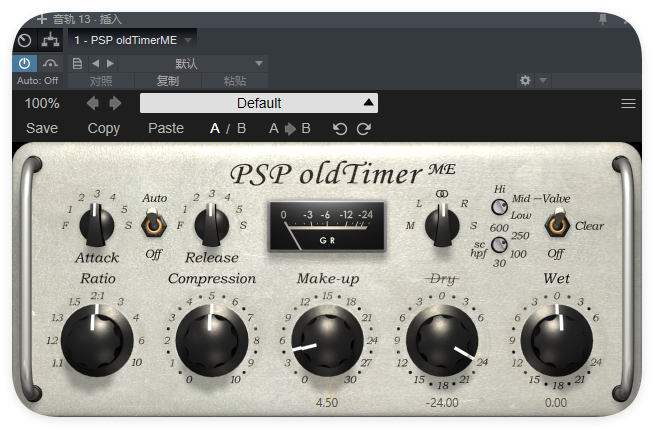The height and width of the screenshot is (429, 654).
Task: Redo the change arrow icon
Action: 364,129
